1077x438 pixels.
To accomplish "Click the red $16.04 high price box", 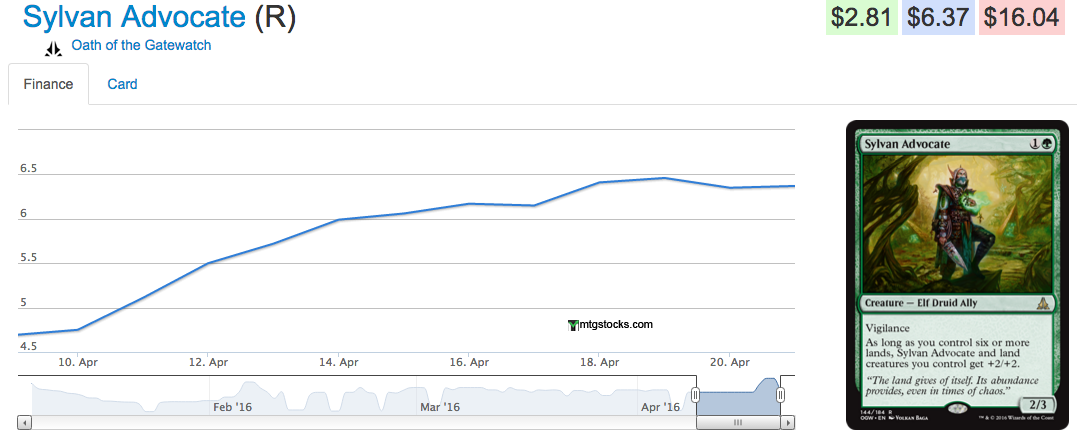I will tap(1021, 17).
